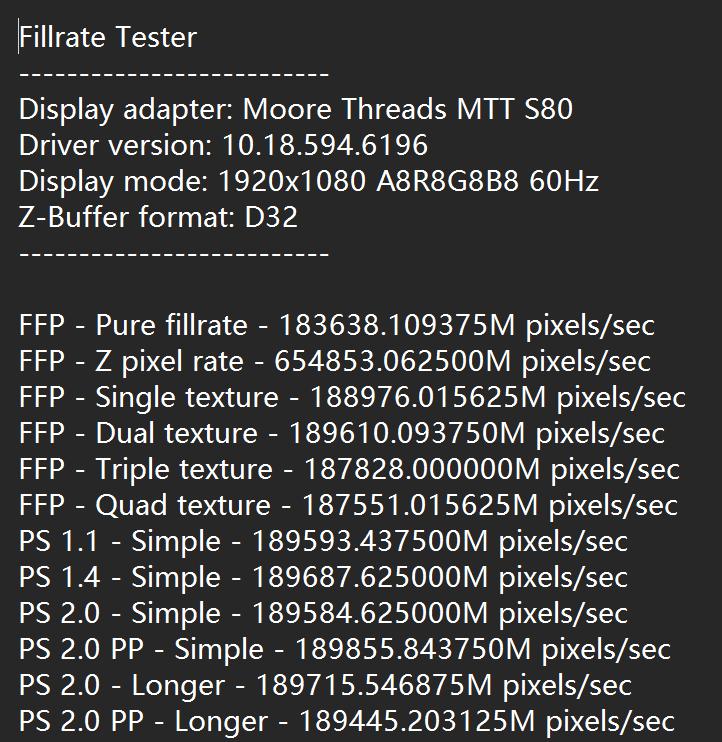Click the PS 2.0 PP - Simple line

click(x=344, y=650)
